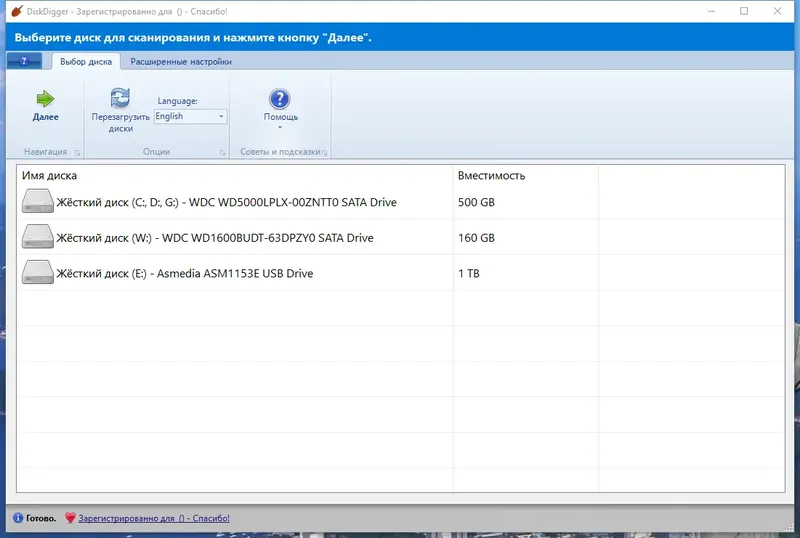Click the Готово status text
The height and width of the screenshot is (538, 800).
(x=41, y=518)
